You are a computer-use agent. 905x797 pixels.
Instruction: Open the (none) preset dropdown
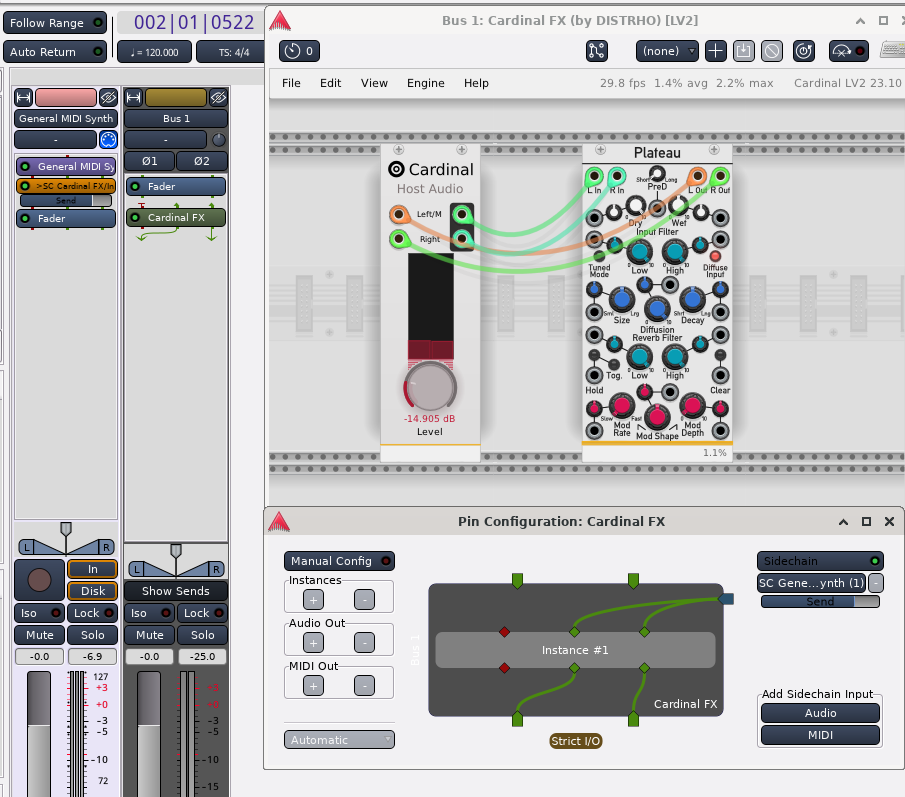668,51
